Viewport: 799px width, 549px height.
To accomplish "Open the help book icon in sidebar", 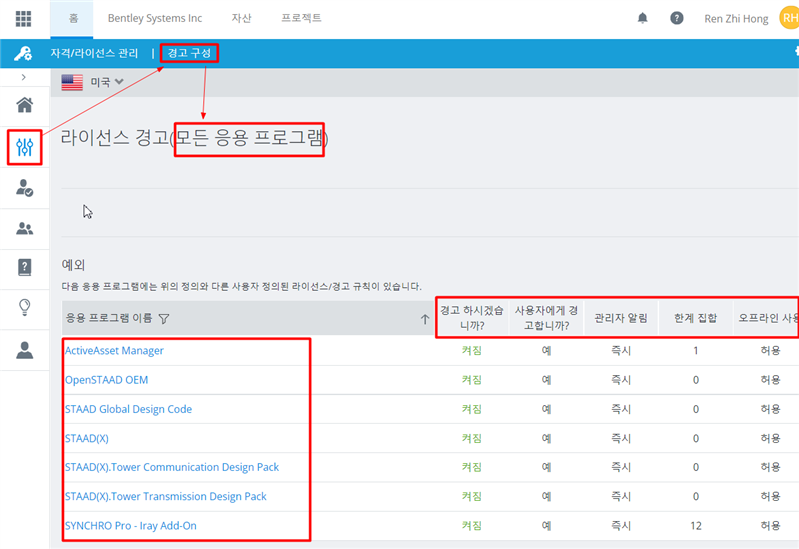I will [x=24, y=267].
